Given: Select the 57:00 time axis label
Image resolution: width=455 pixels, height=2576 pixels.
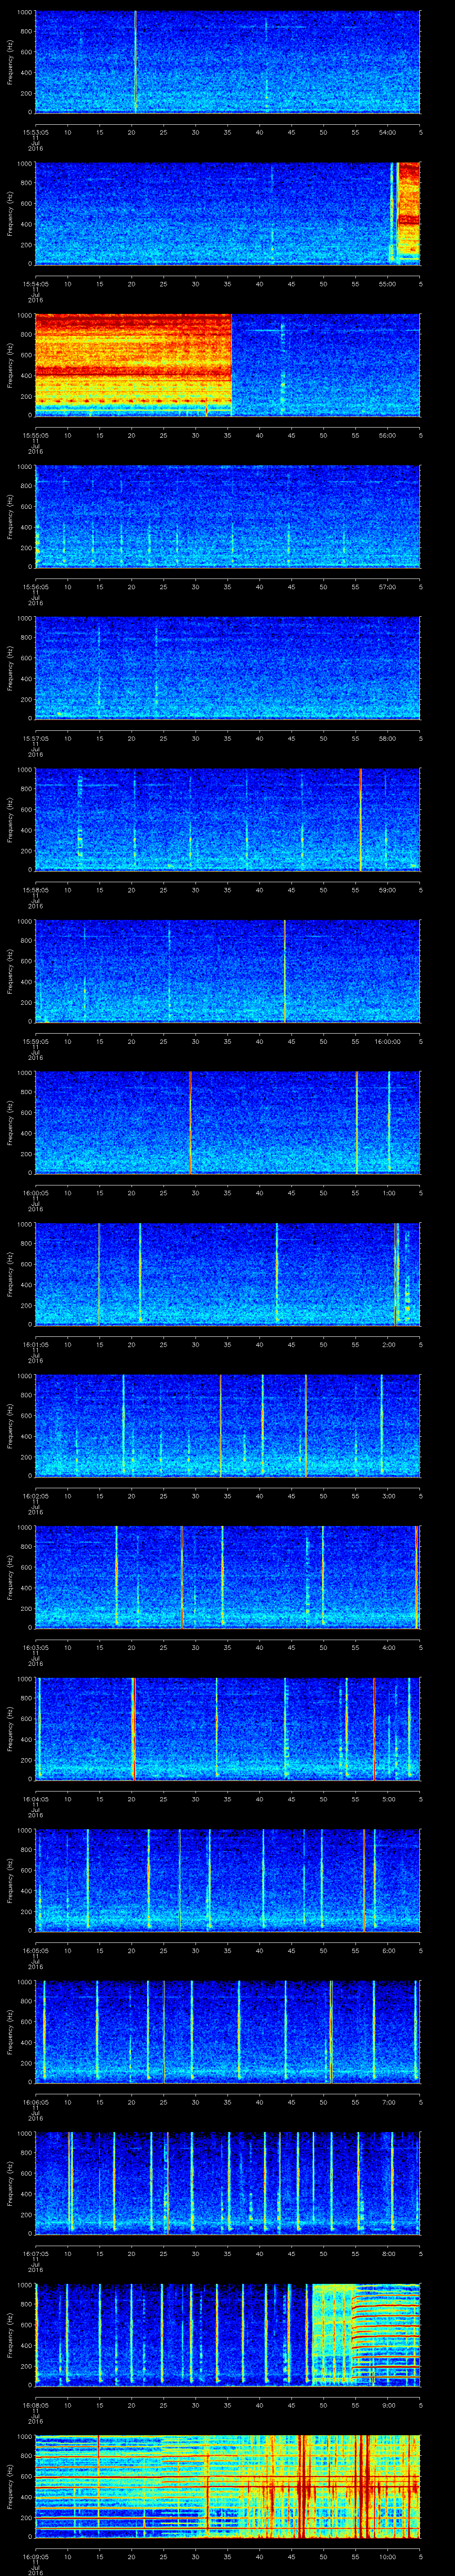Looking at the screenshot, I should (x=388, y=586).
